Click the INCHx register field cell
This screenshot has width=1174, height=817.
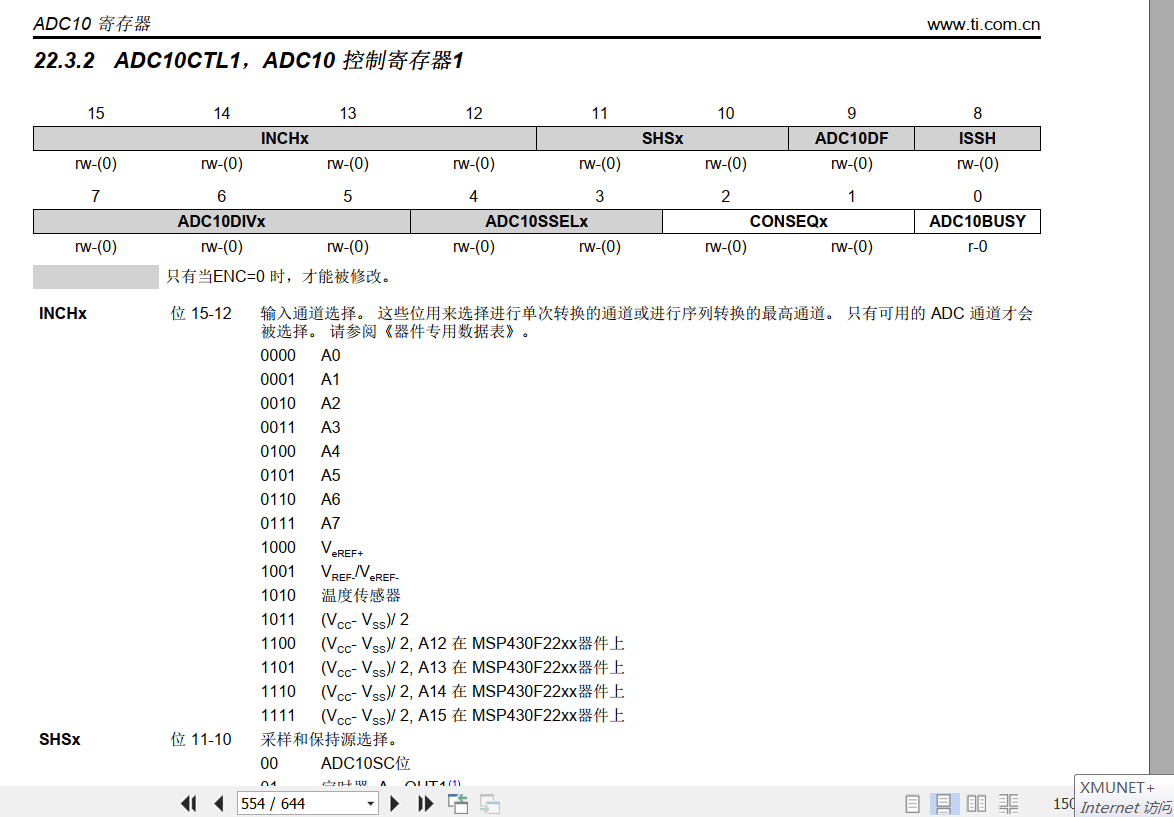(285, 139)
